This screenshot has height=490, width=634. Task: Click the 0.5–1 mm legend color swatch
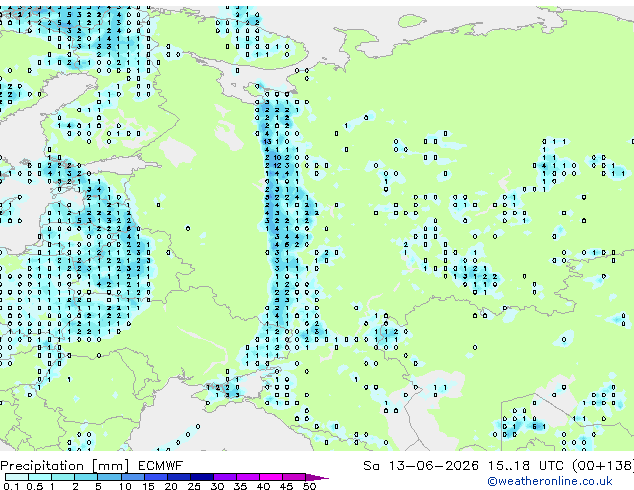[x=40, y=477]
